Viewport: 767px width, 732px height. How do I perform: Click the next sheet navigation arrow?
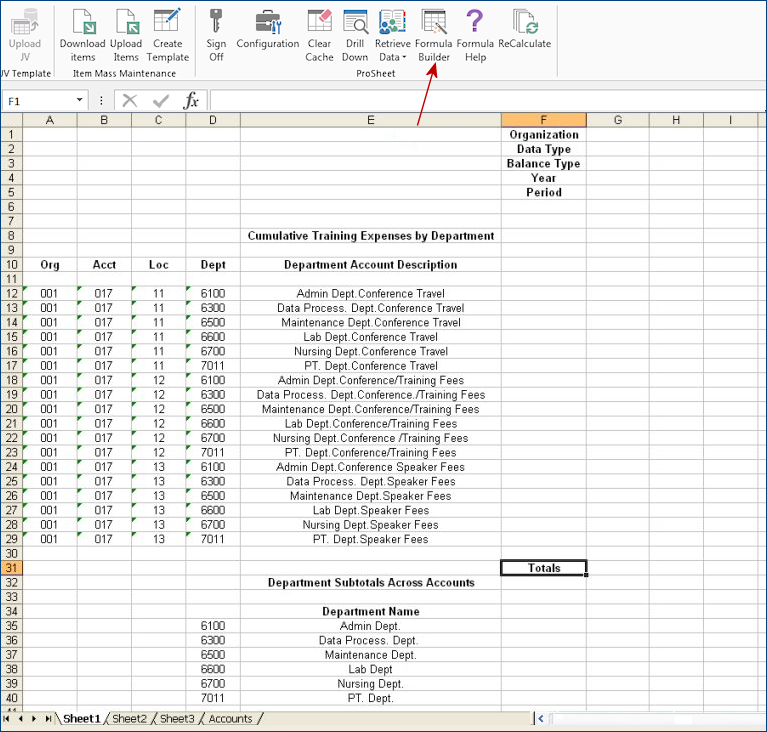coord(34,718)
